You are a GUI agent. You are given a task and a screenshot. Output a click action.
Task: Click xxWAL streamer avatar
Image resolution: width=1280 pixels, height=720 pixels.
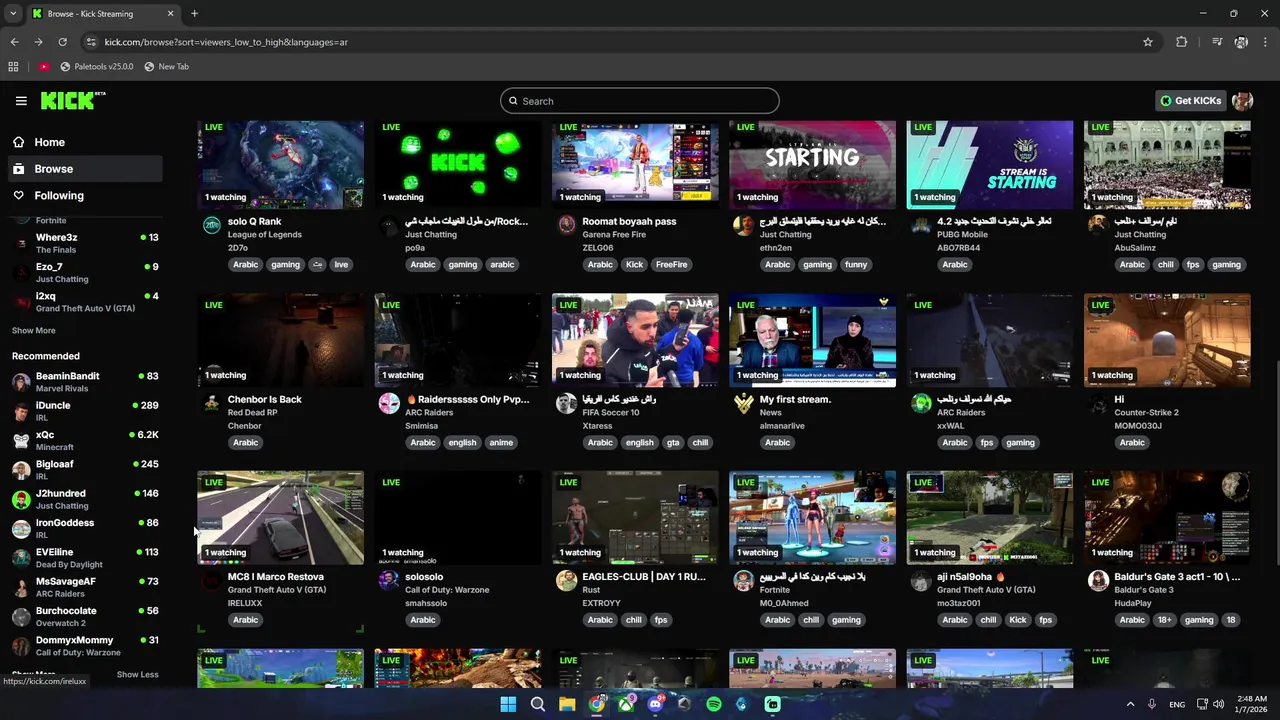point(921,403)
